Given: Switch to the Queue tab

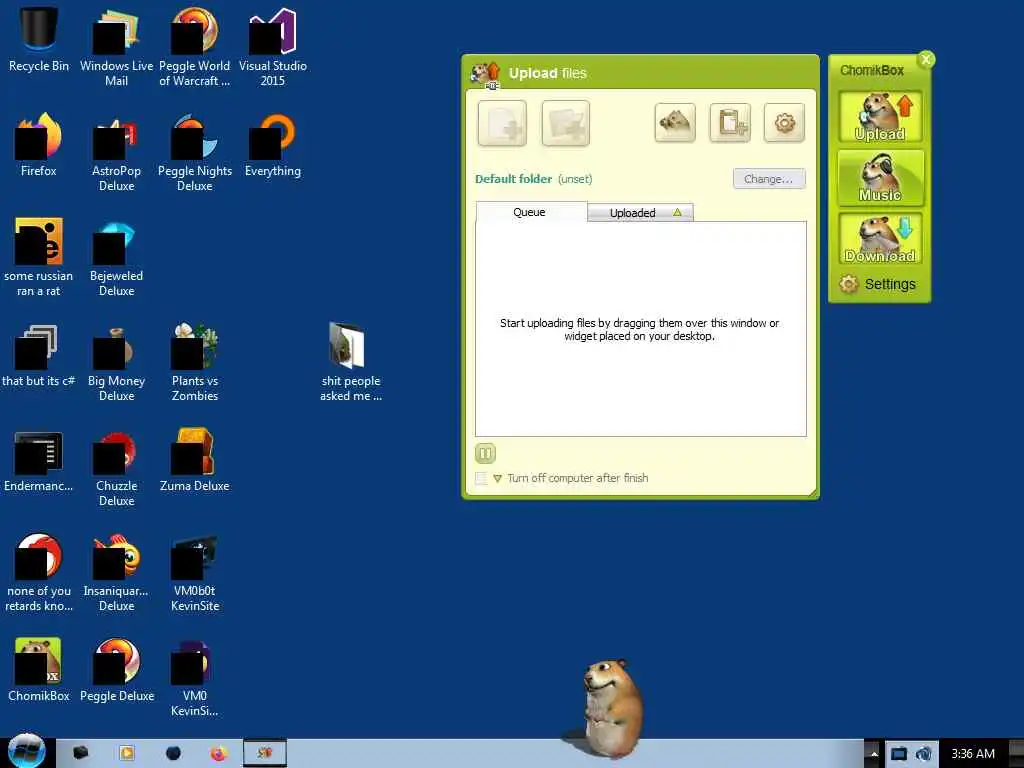Looking at the screenshot, I should pos(531,212).
